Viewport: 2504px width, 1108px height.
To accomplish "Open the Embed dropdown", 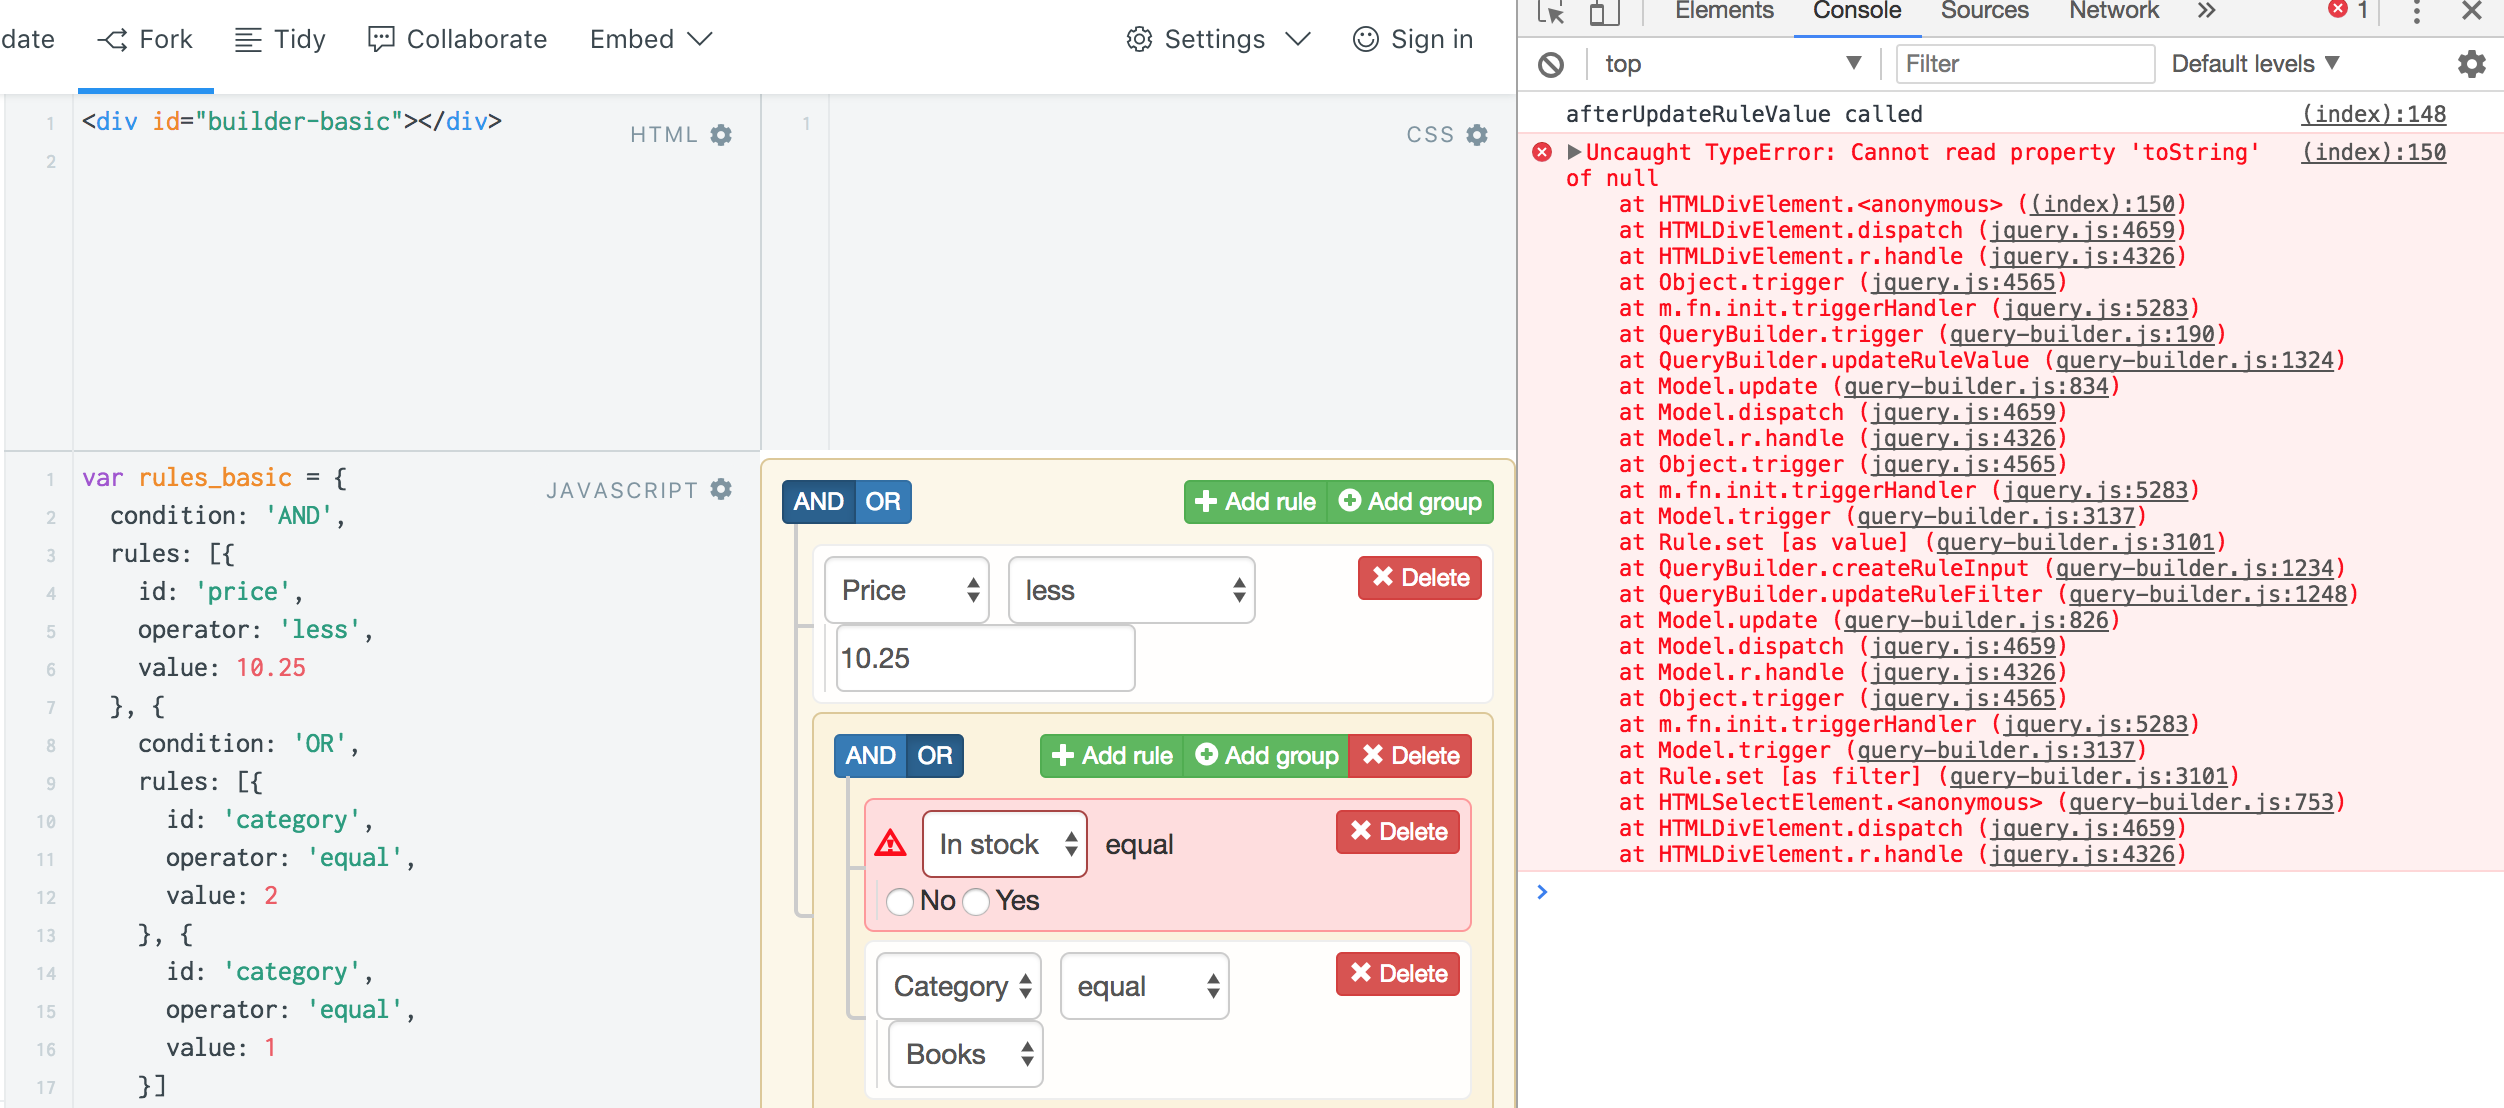I will click(x=651, y=39).
